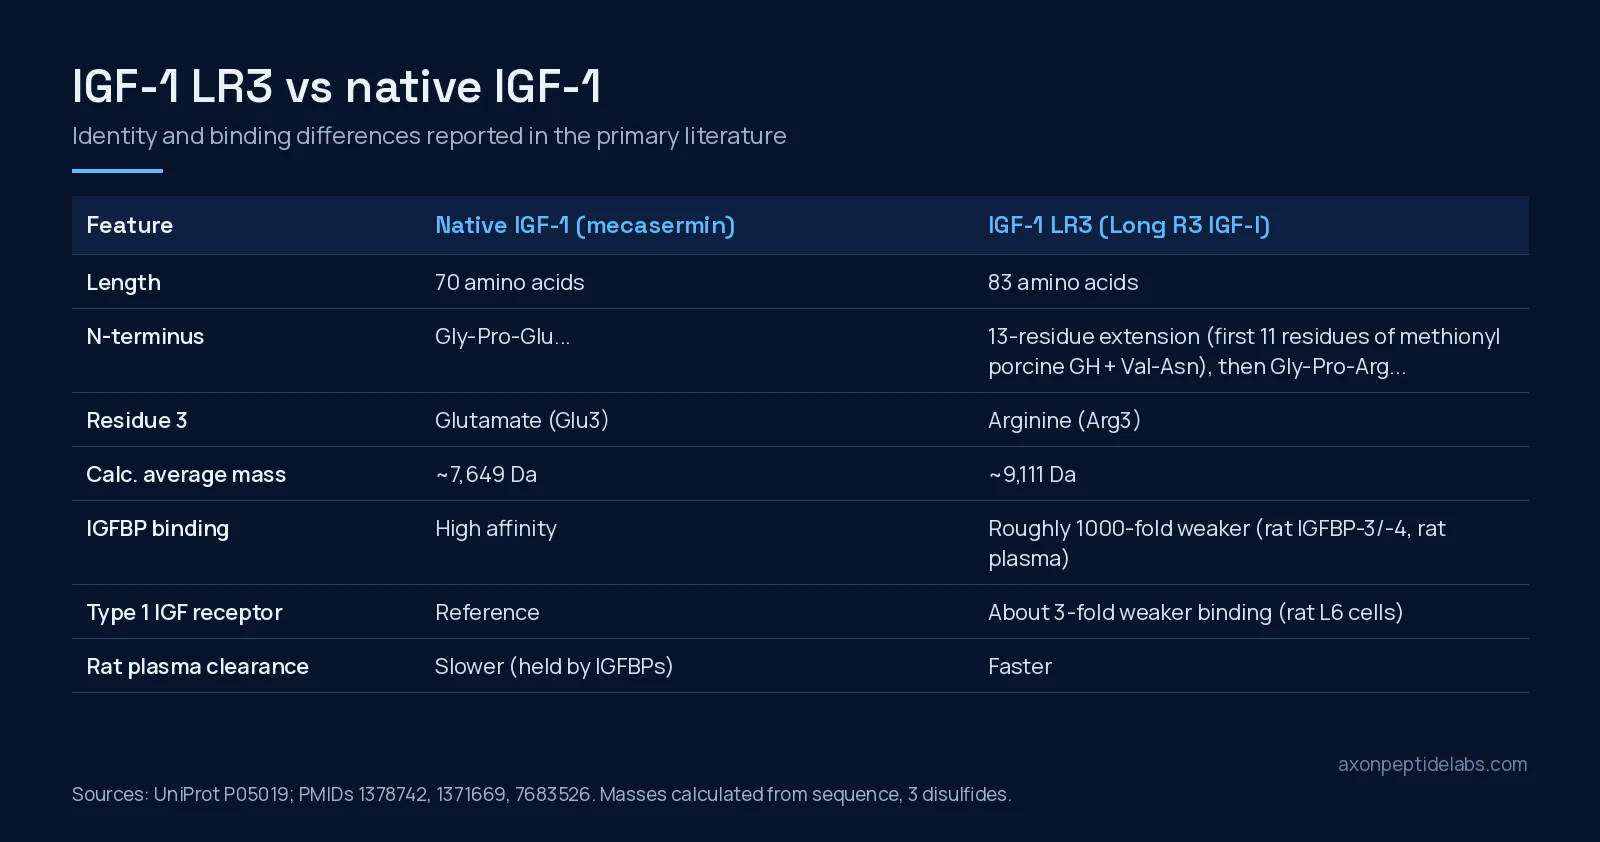Select the 'IGF-1 LR3 (Long R3 IGF-I)' header
This screenshot has height=842, width=1600.
1129,225
